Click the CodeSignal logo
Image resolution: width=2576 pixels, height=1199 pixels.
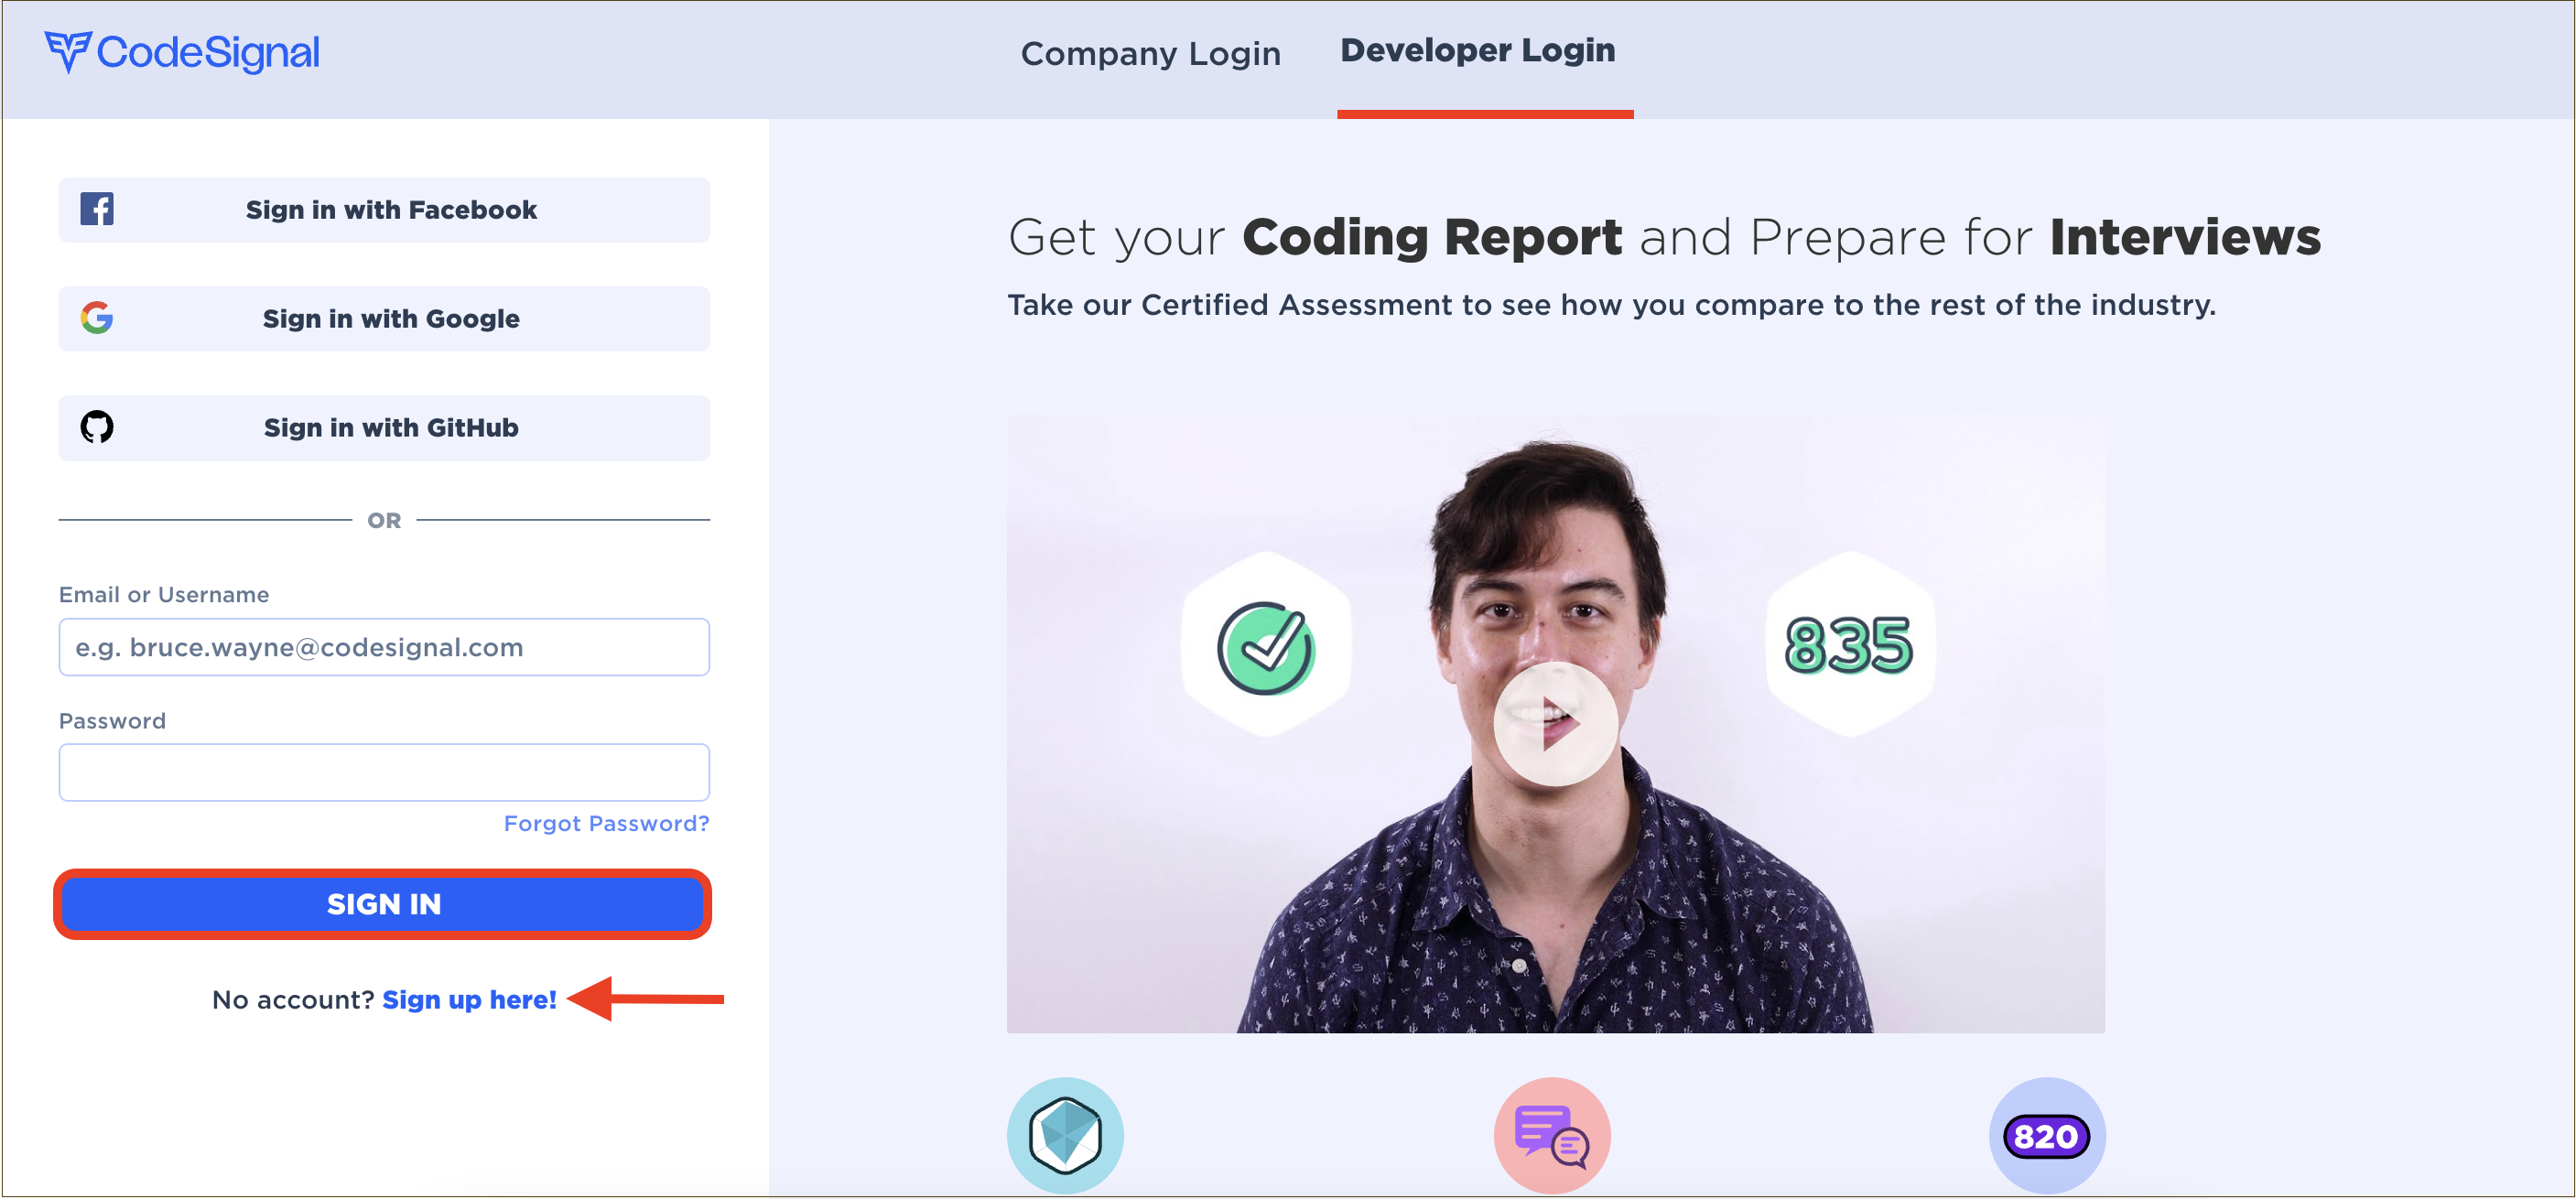[x=182, y=52]
